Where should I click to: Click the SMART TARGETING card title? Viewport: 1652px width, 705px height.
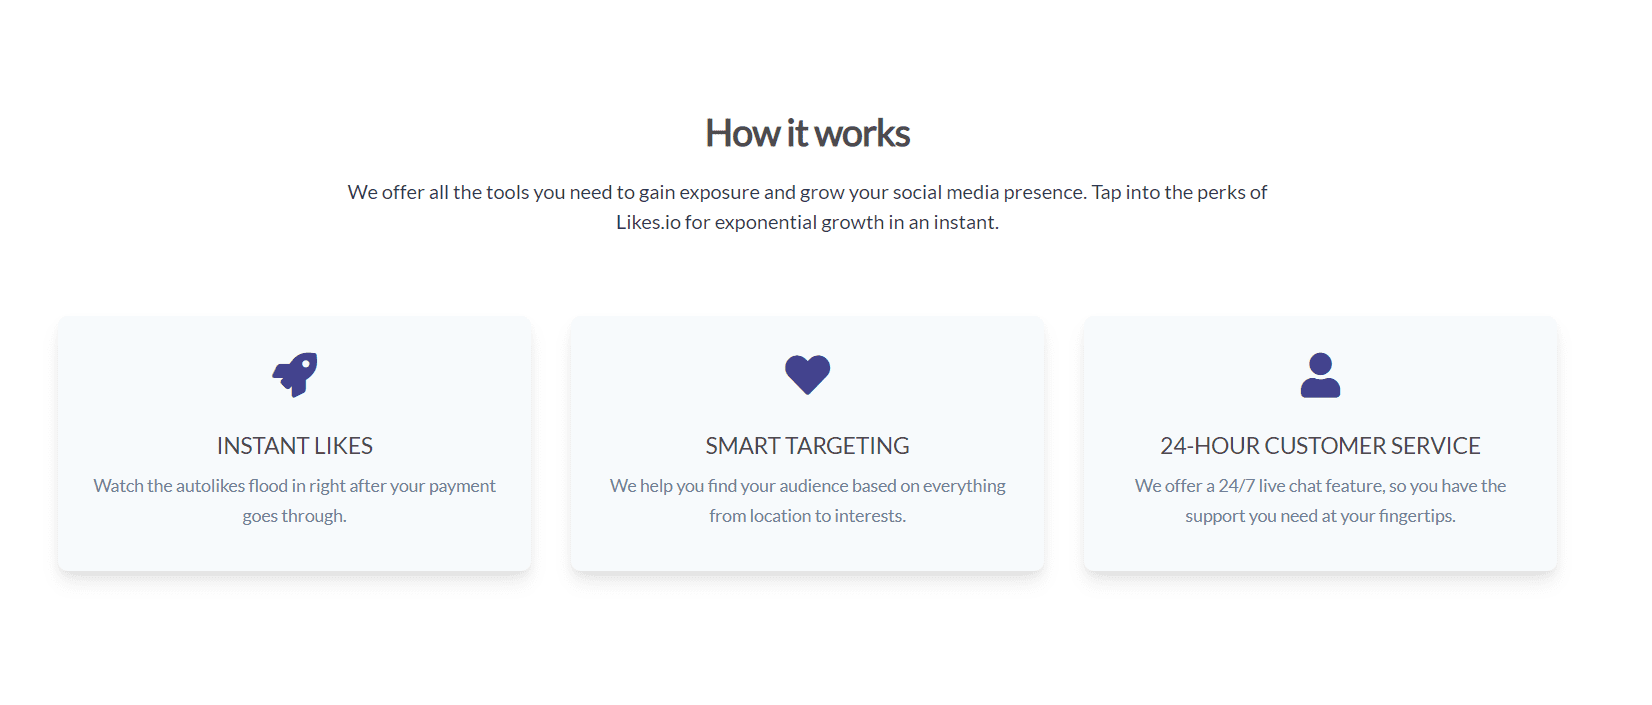(807, 446)
